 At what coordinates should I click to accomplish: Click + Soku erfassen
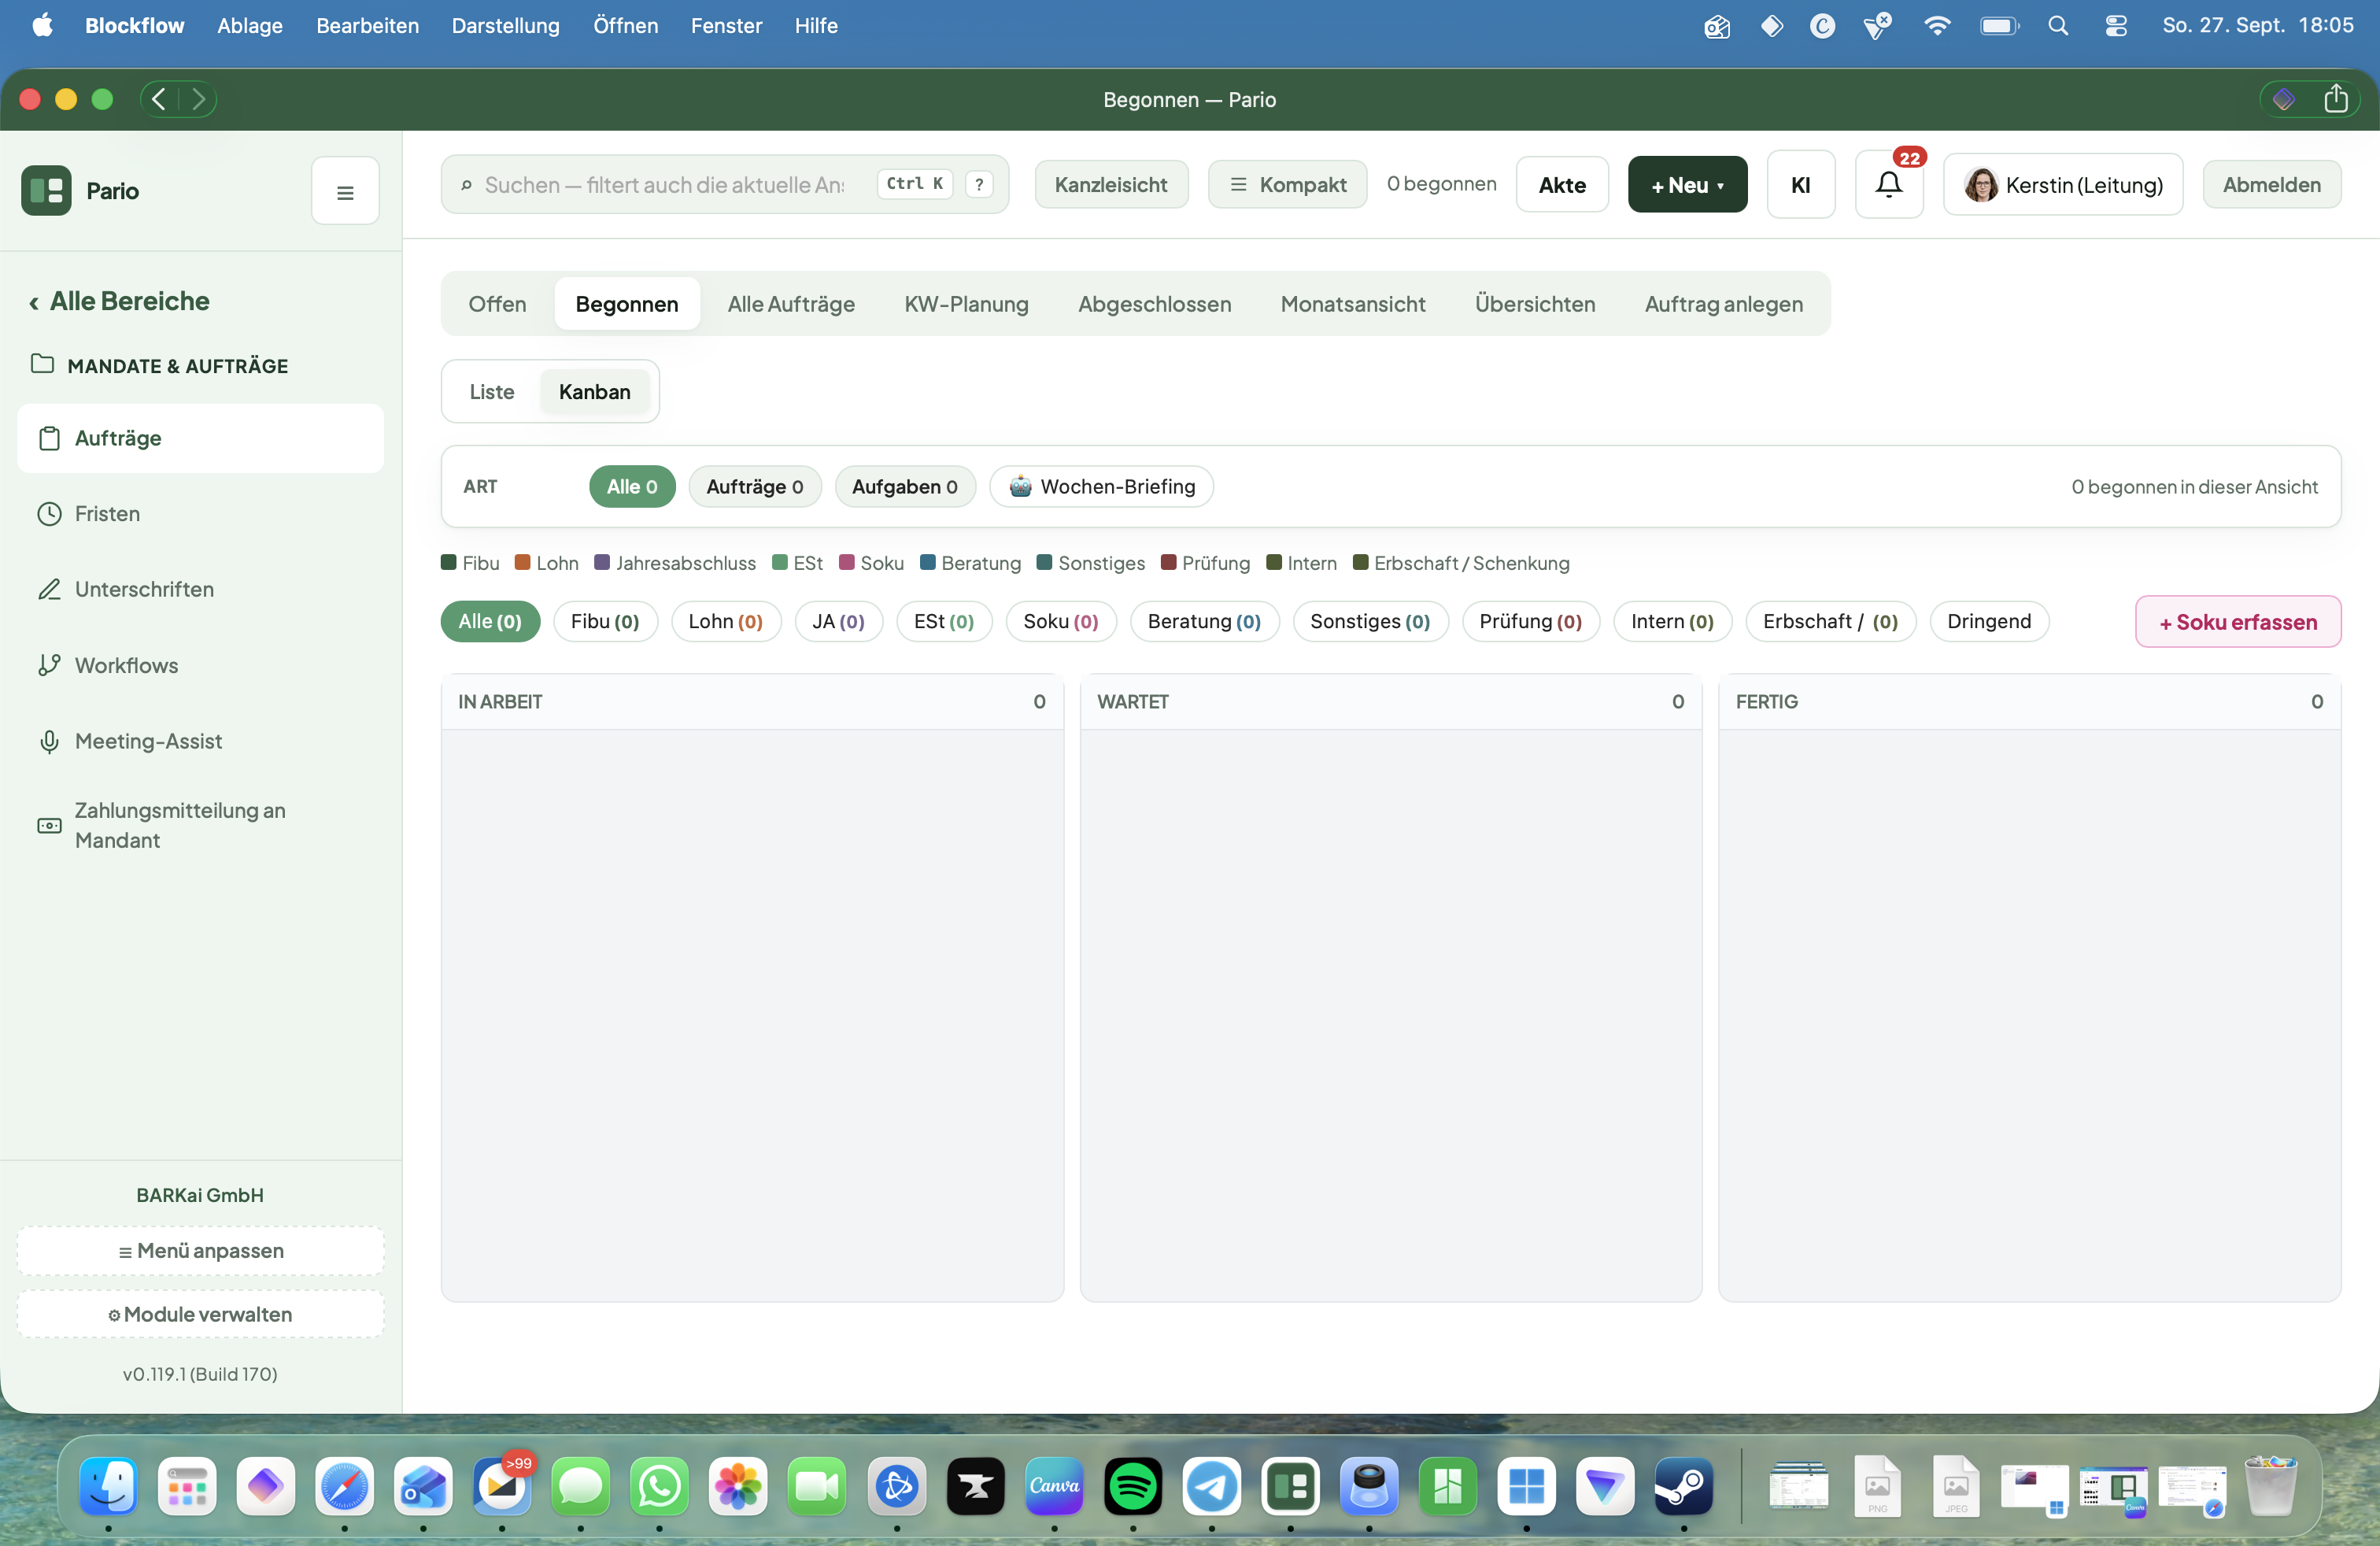click(x=2238, y=622)
